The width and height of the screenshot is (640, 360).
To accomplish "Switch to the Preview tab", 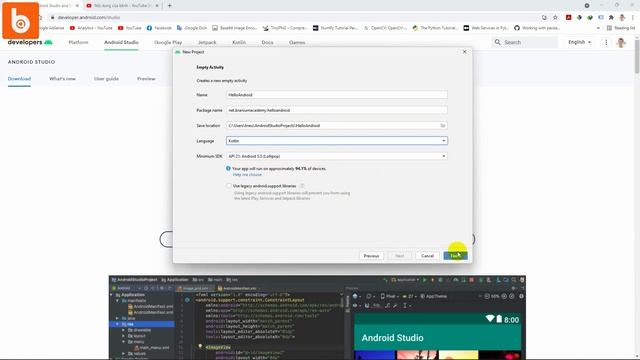I will pyautogui.click(x=146, y=79).
